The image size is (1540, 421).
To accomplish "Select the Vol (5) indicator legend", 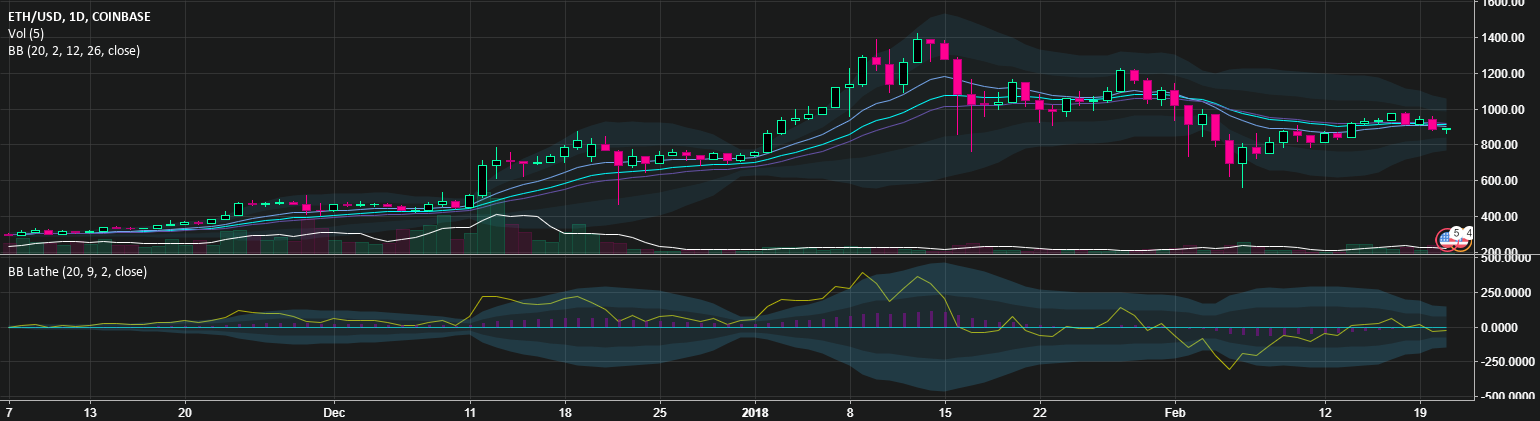I will pos(25,33).
